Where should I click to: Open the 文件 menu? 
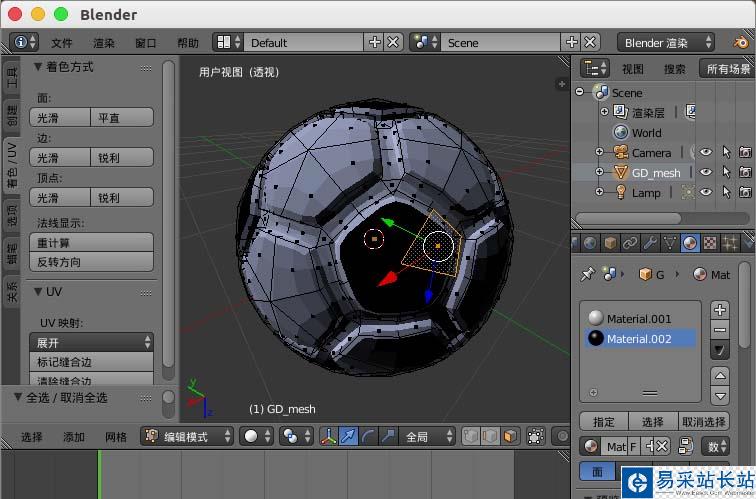pyautogui.click(x=61, y=43)
